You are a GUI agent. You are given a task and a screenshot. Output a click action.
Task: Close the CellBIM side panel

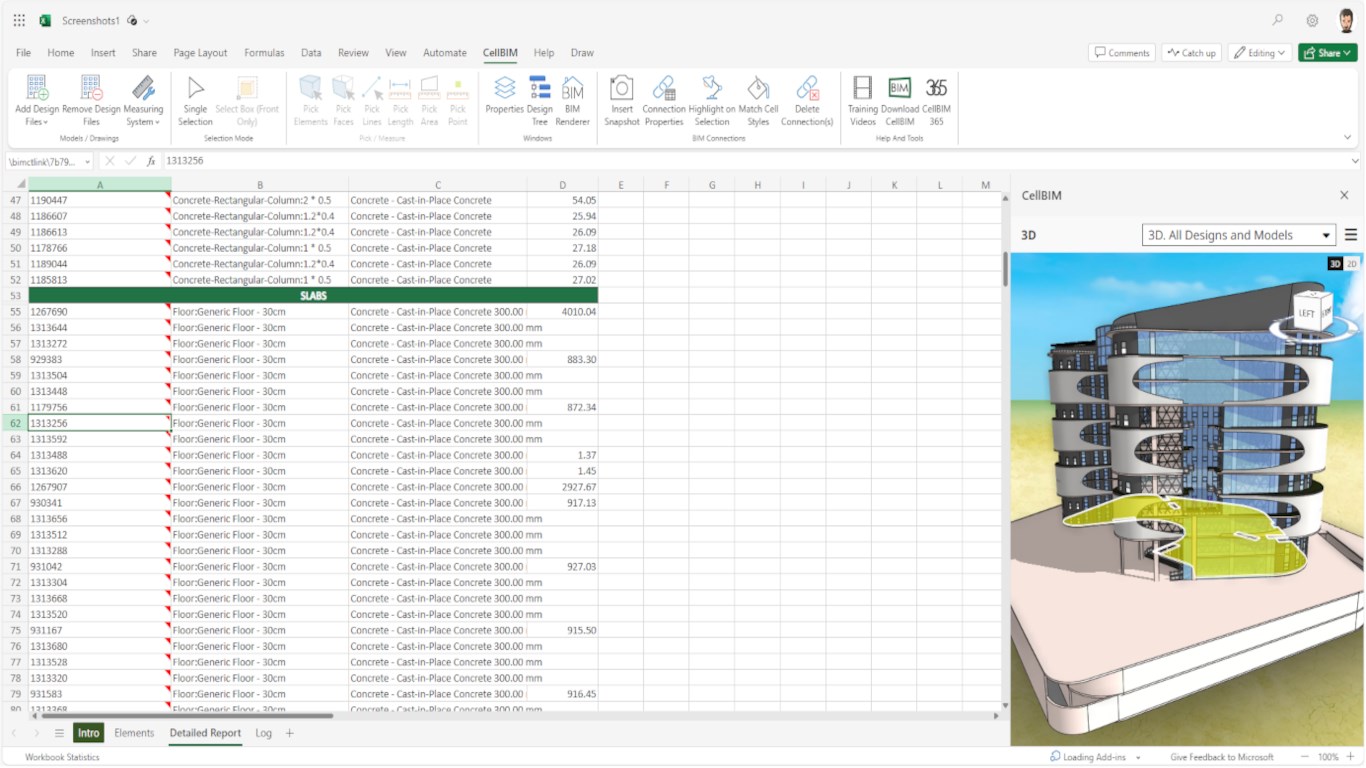tap(1344, 196)
